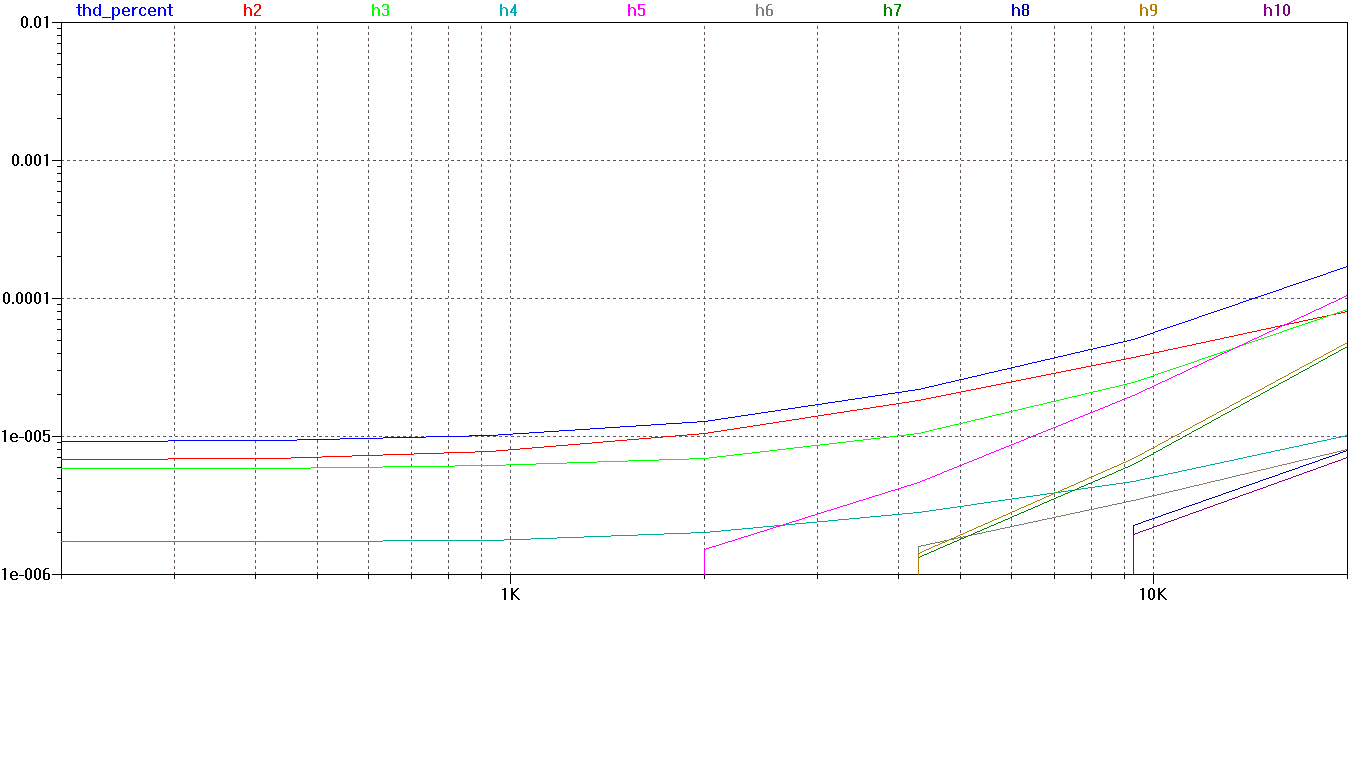Viewport: 1366px width, 768px height.
Task: Select the h7 trace label
Action: pyautogui.click(x=892, y=11)
